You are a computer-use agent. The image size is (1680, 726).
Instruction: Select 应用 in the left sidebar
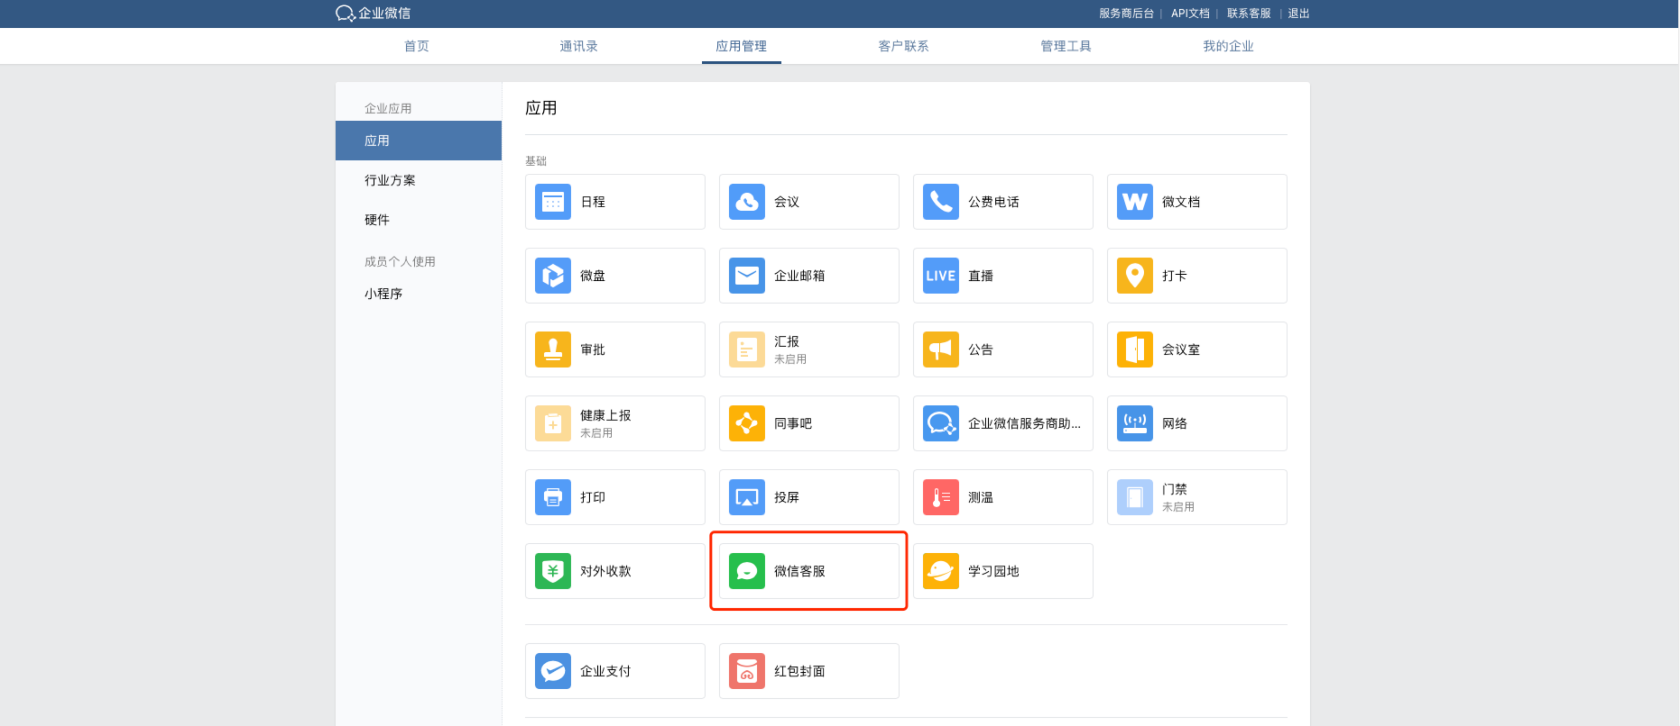tap(418, 141)
